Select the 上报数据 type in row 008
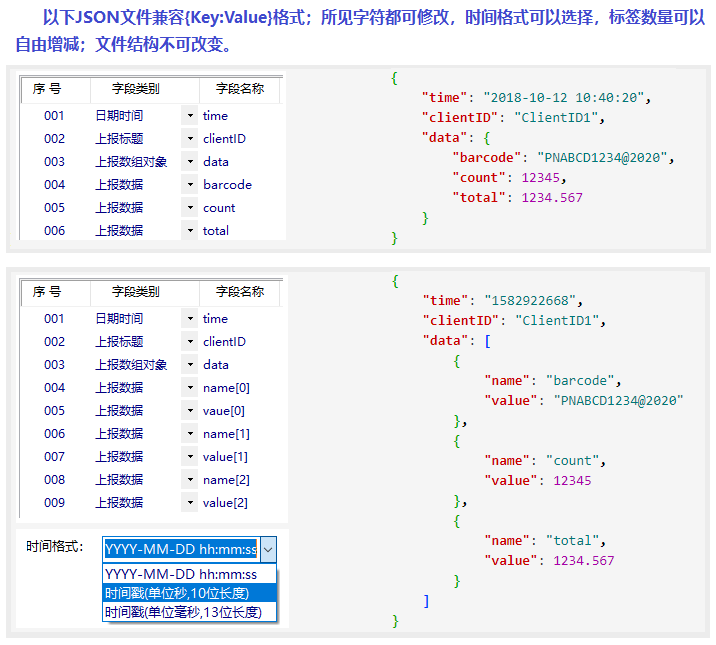Viewport: 716px width, 645px height. (x=119, y=480)
